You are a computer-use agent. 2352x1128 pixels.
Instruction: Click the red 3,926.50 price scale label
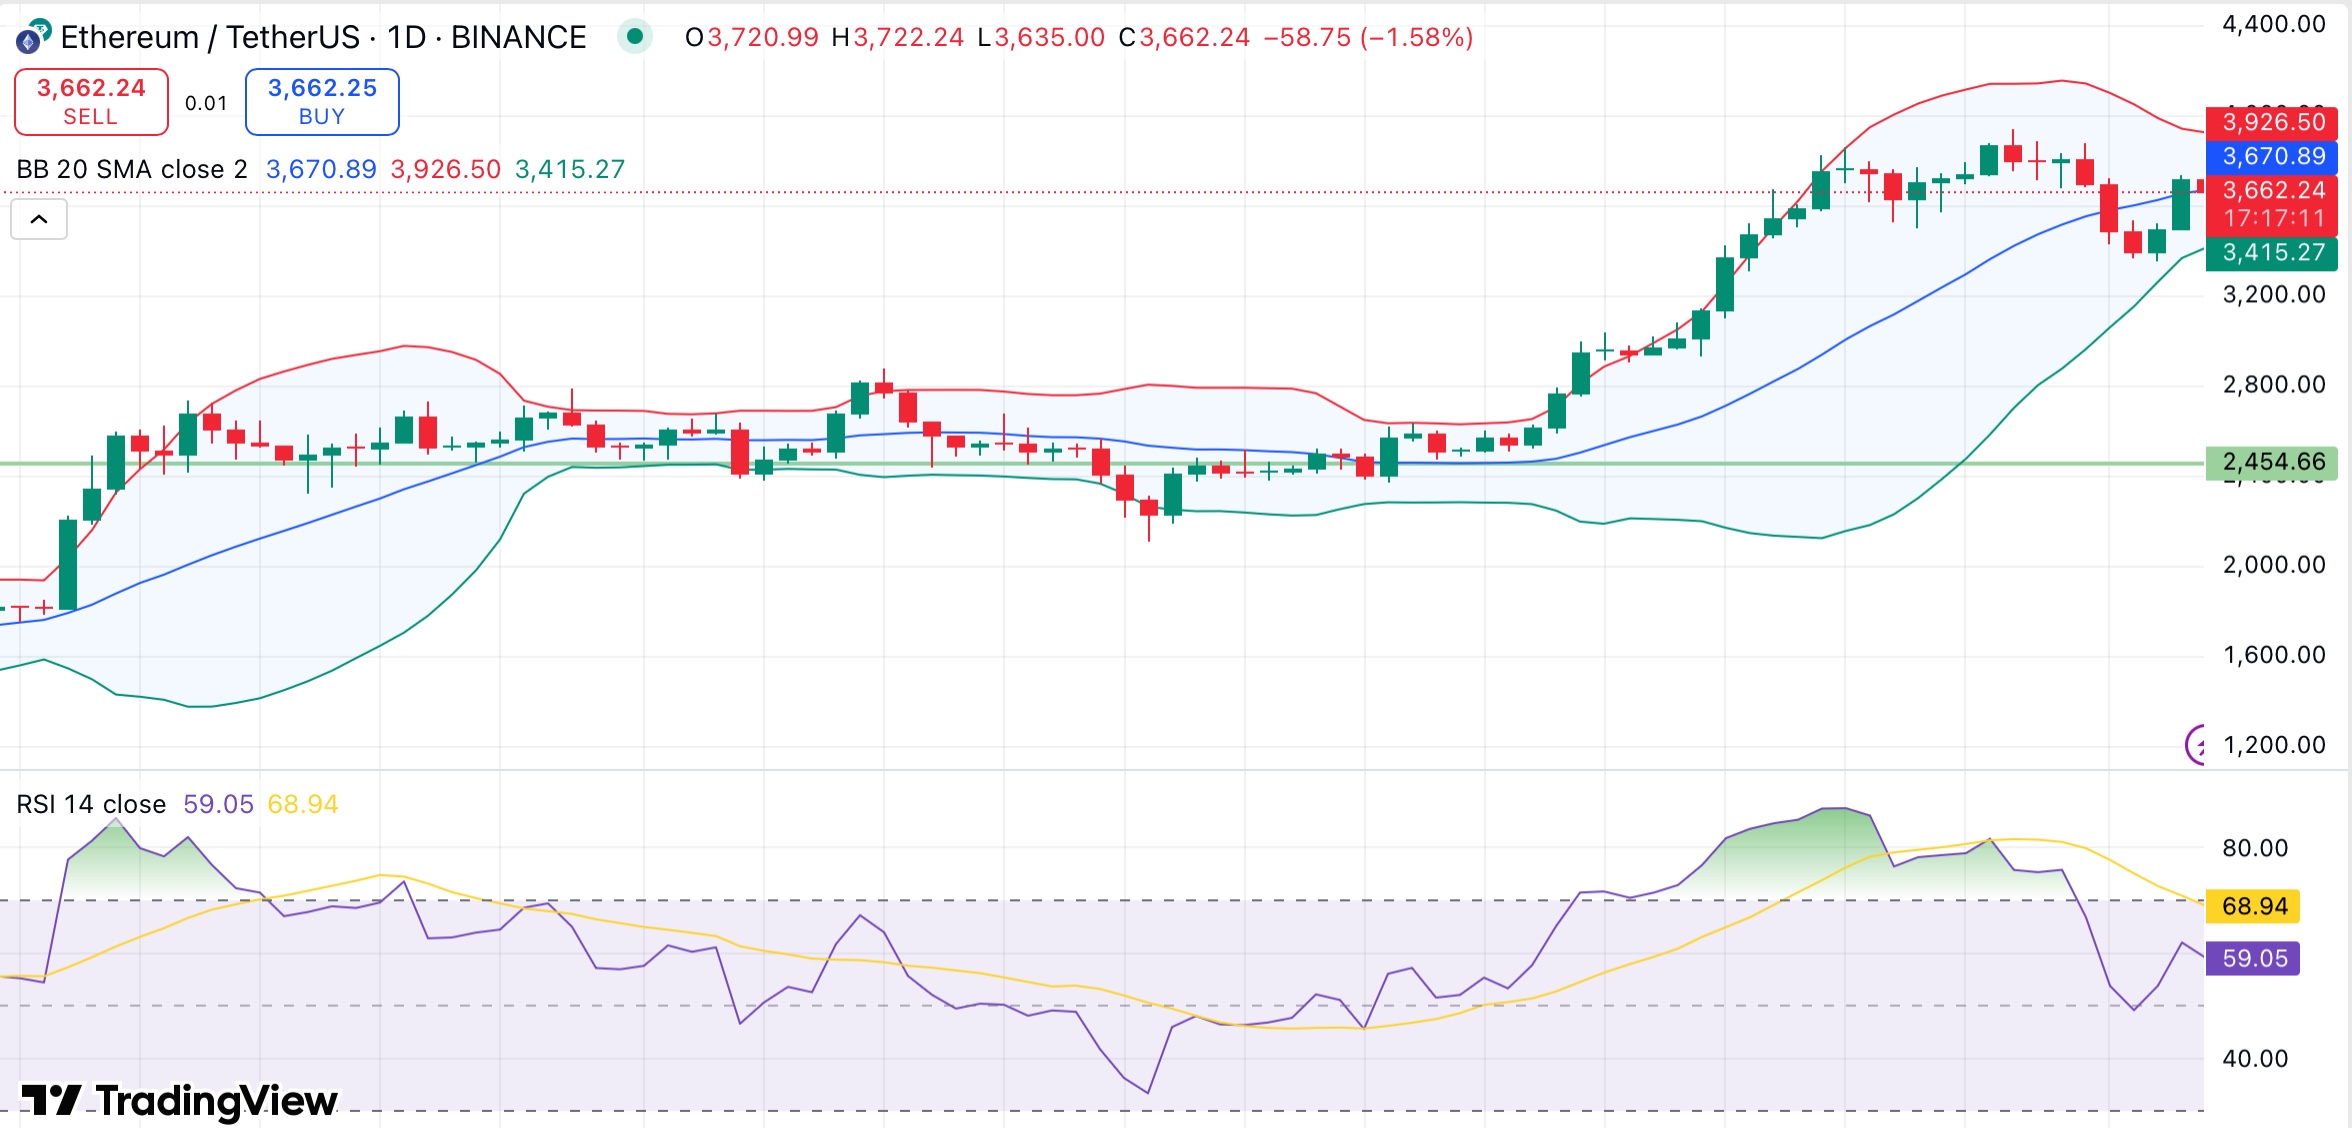2272,122
